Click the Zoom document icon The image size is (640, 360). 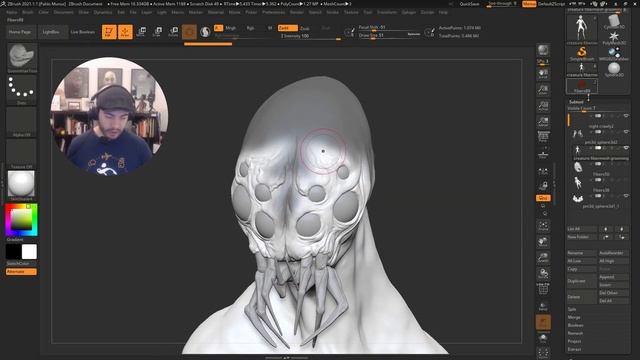543,89
